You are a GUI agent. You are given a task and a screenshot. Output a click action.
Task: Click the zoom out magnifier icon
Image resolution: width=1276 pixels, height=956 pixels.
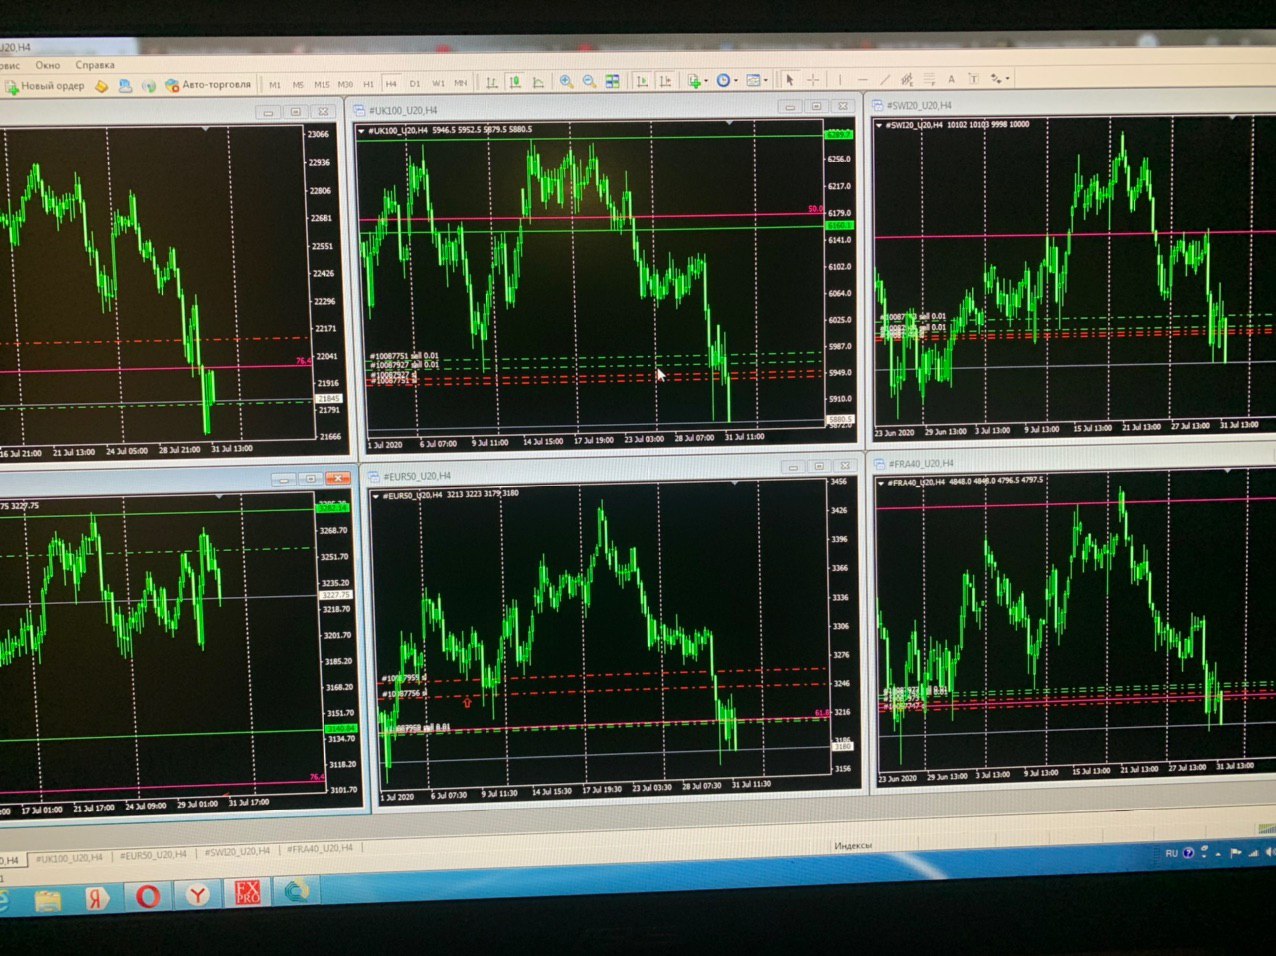[x=589, y=81]
